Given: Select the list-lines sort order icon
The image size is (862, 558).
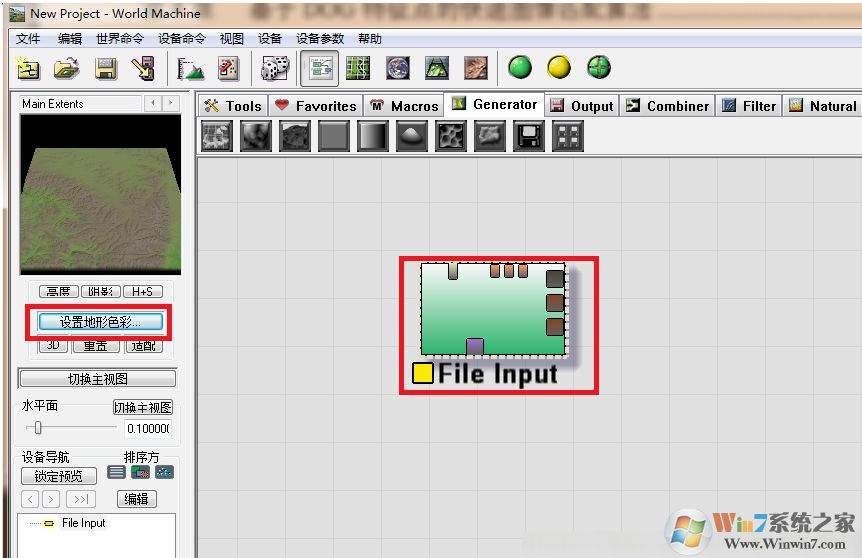Looking at the screenshot, I should pyautogui.click(x=116, y=472).
